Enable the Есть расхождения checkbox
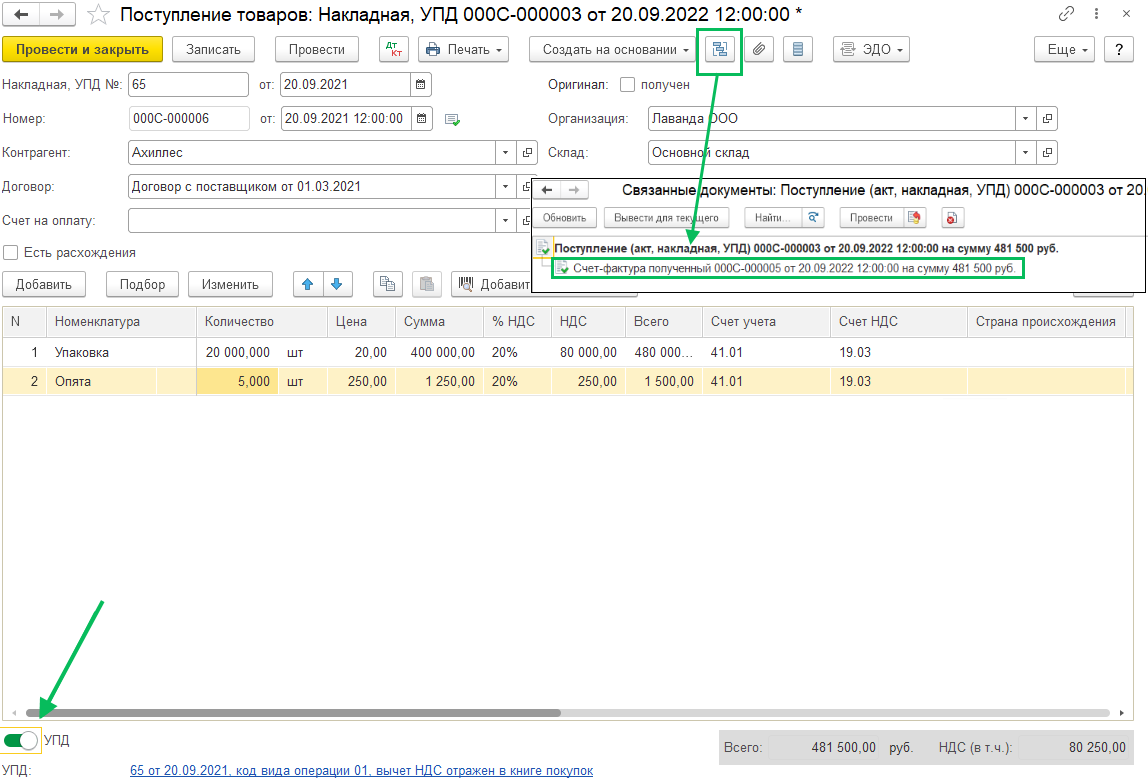The width and height of the screenshot is (1148, 783). coord(11,253)
